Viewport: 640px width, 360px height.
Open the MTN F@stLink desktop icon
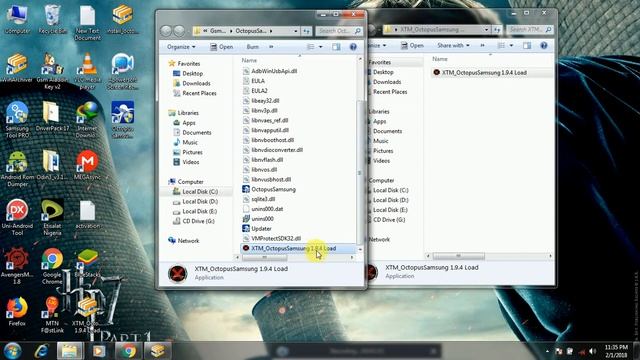52,314
